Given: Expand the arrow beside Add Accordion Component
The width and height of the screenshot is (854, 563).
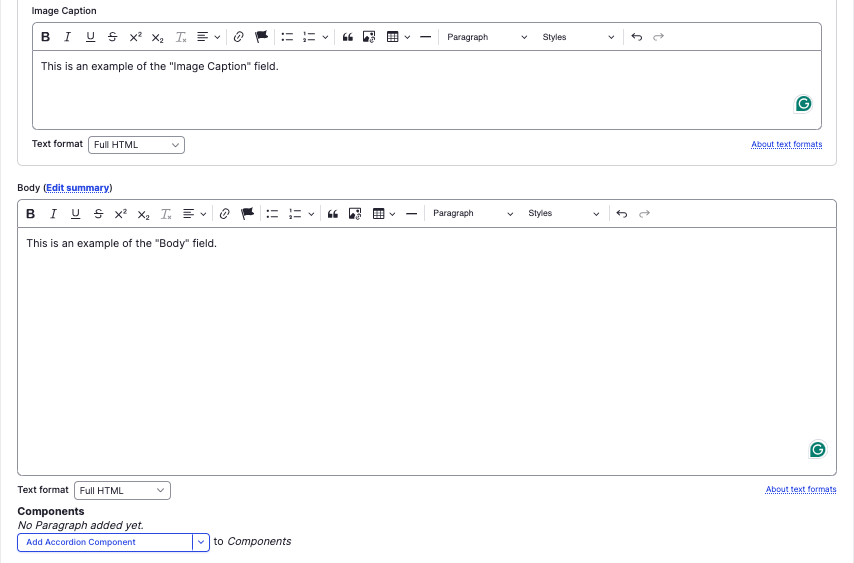Looking at the screenshot, I should [x=201, y=542].
